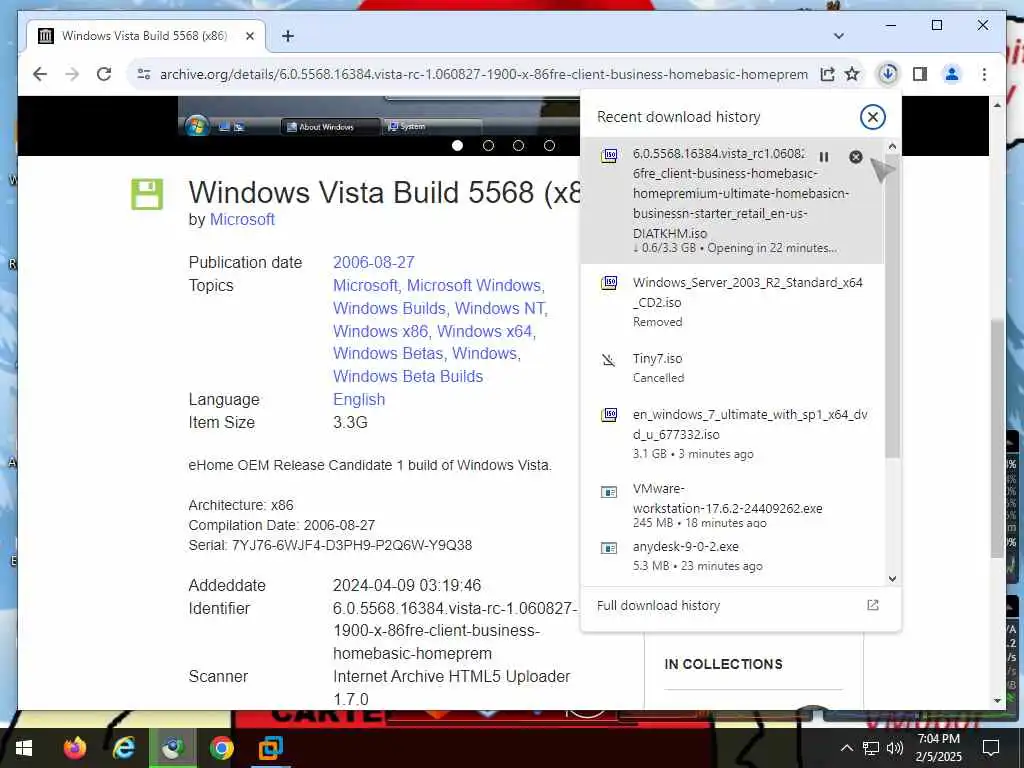Click the About Windows thumbnail taskbar item
Viewport: 1024px width, 768px height.
pos(329,127)
